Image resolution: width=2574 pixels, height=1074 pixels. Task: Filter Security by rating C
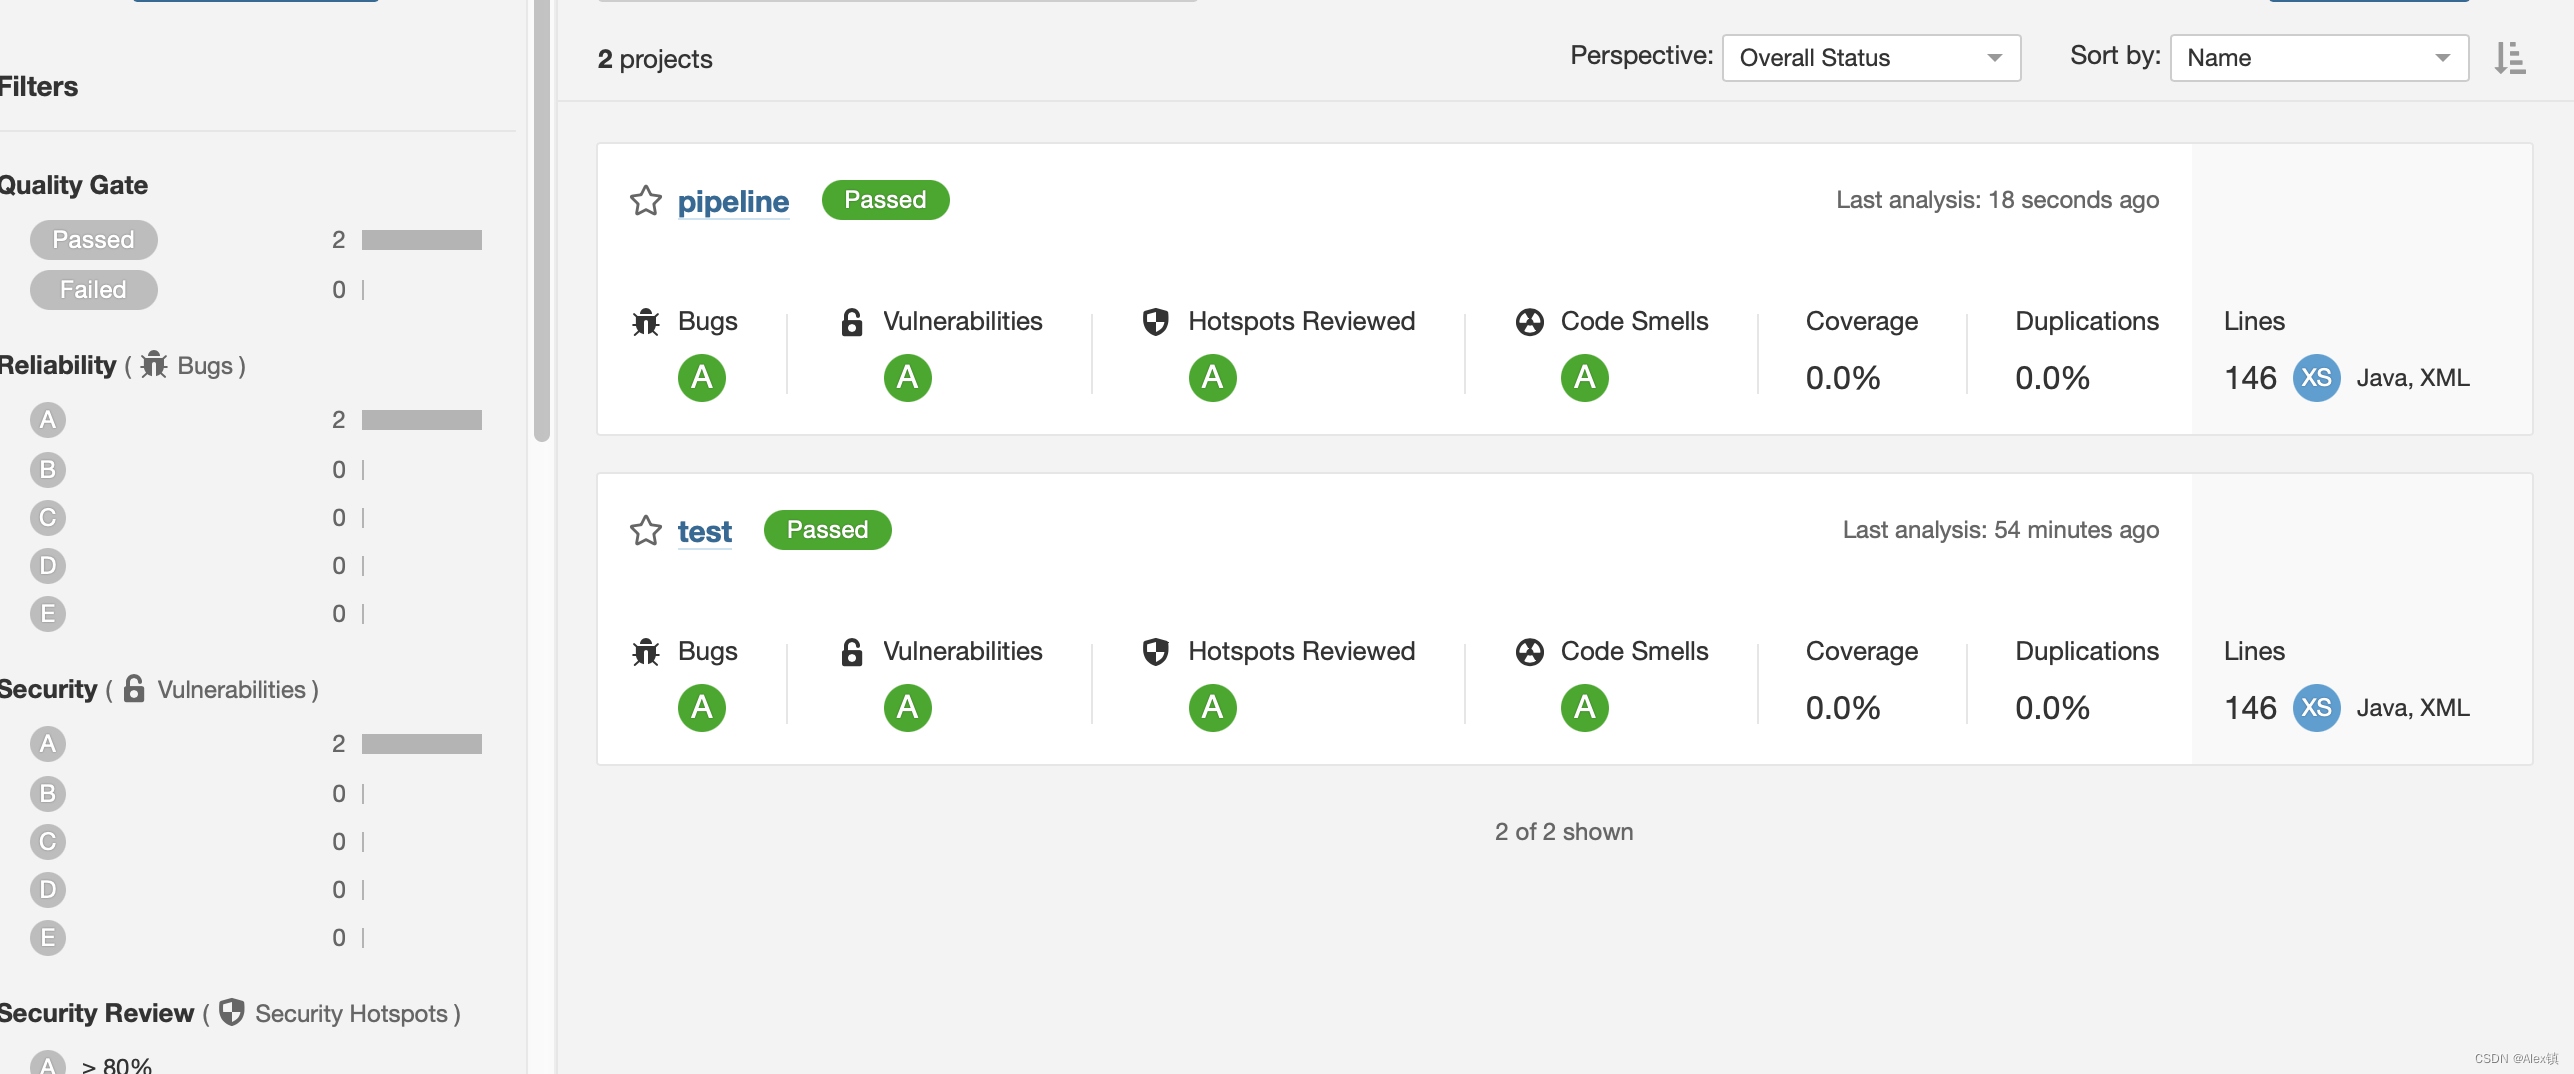[x=47, y=842]
